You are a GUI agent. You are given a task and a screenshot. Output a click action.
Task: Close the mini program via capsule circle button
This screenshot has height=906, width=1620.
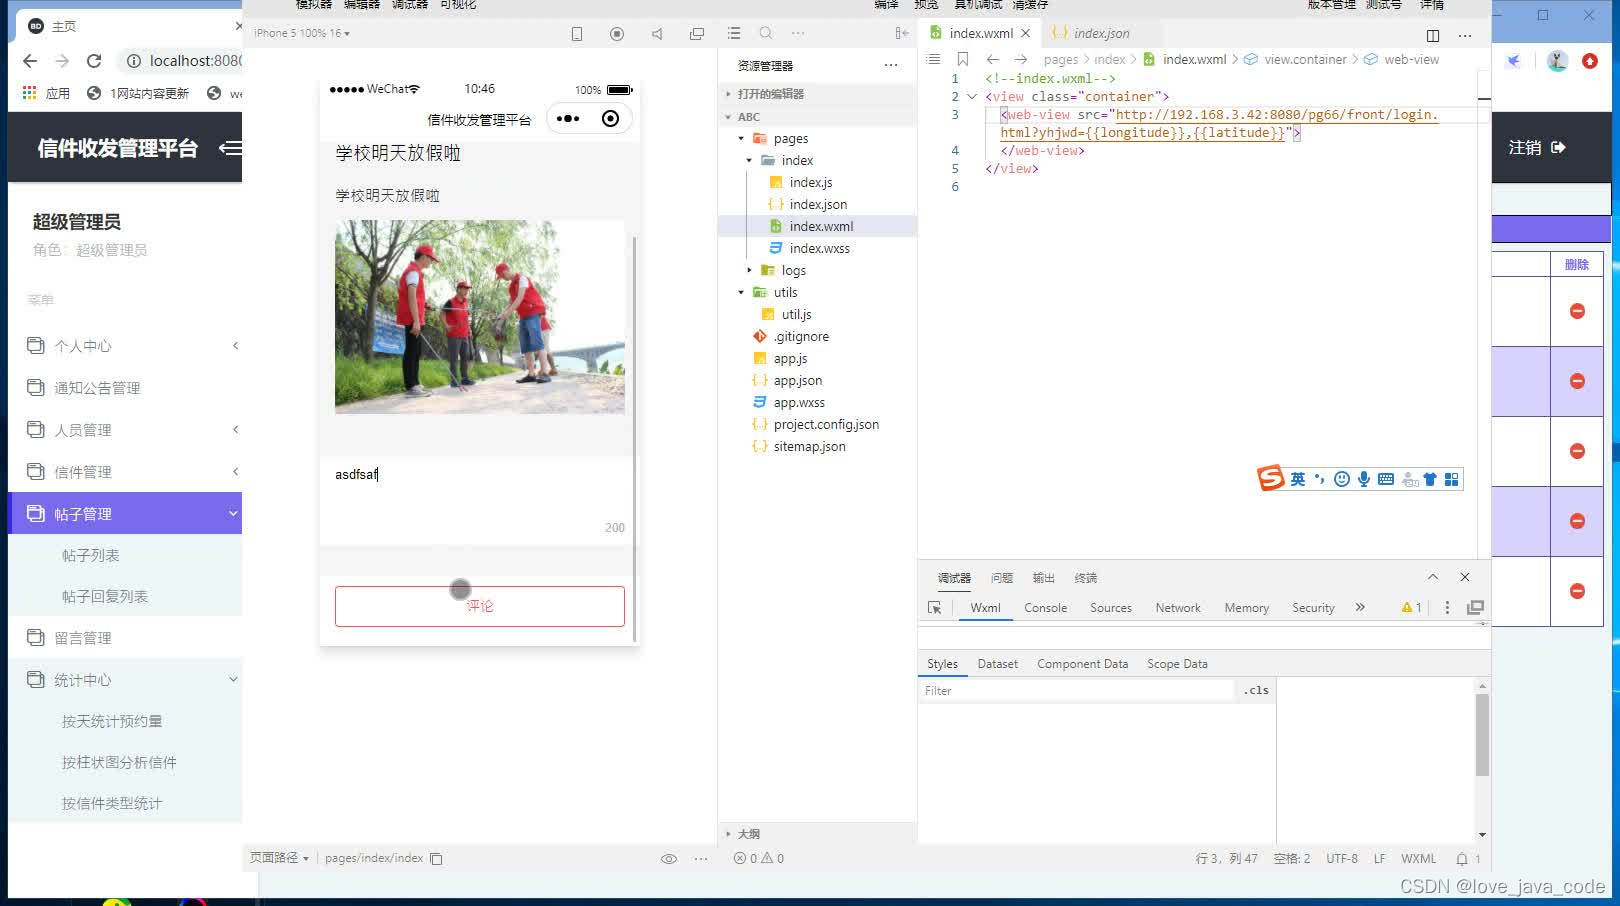point(610,119)
